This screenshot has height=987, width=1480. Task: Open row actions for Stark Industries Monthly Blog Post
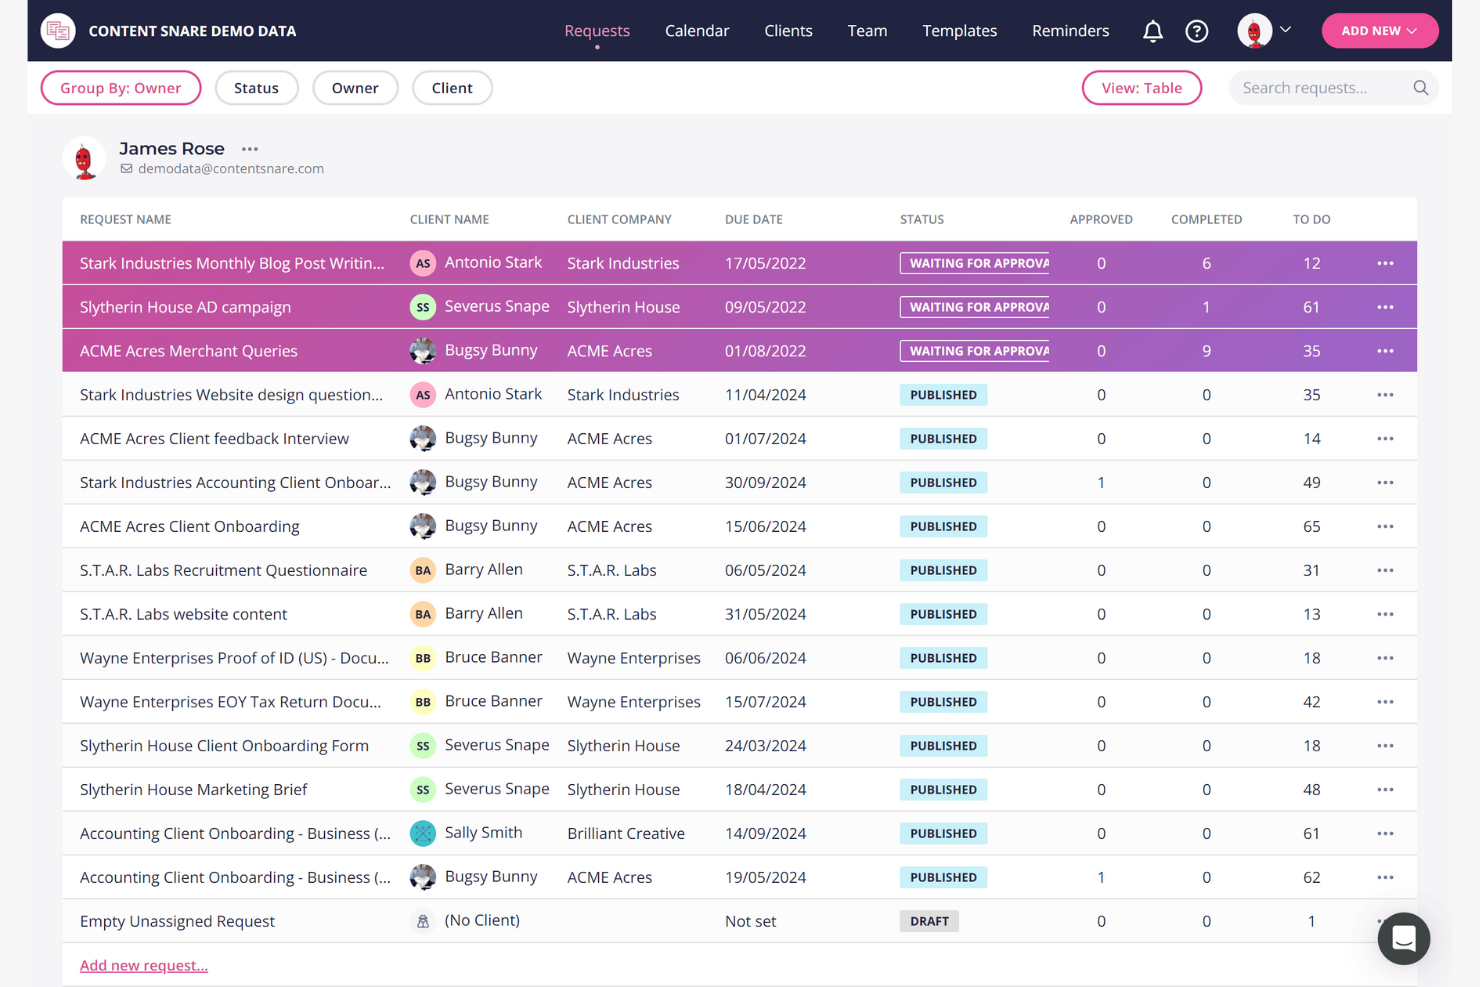click(x=1385, y=262)
